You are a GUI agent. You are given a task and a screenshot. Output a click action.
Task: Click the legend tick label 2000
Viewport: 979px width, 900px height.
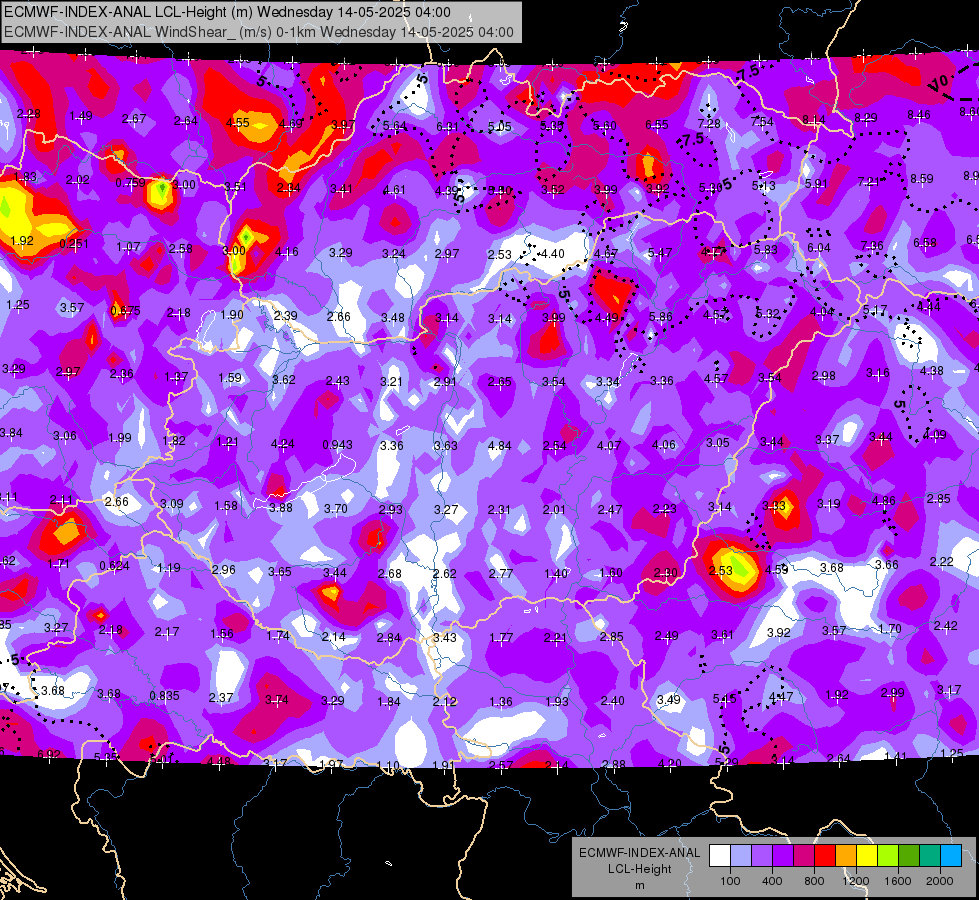(940, 881)
